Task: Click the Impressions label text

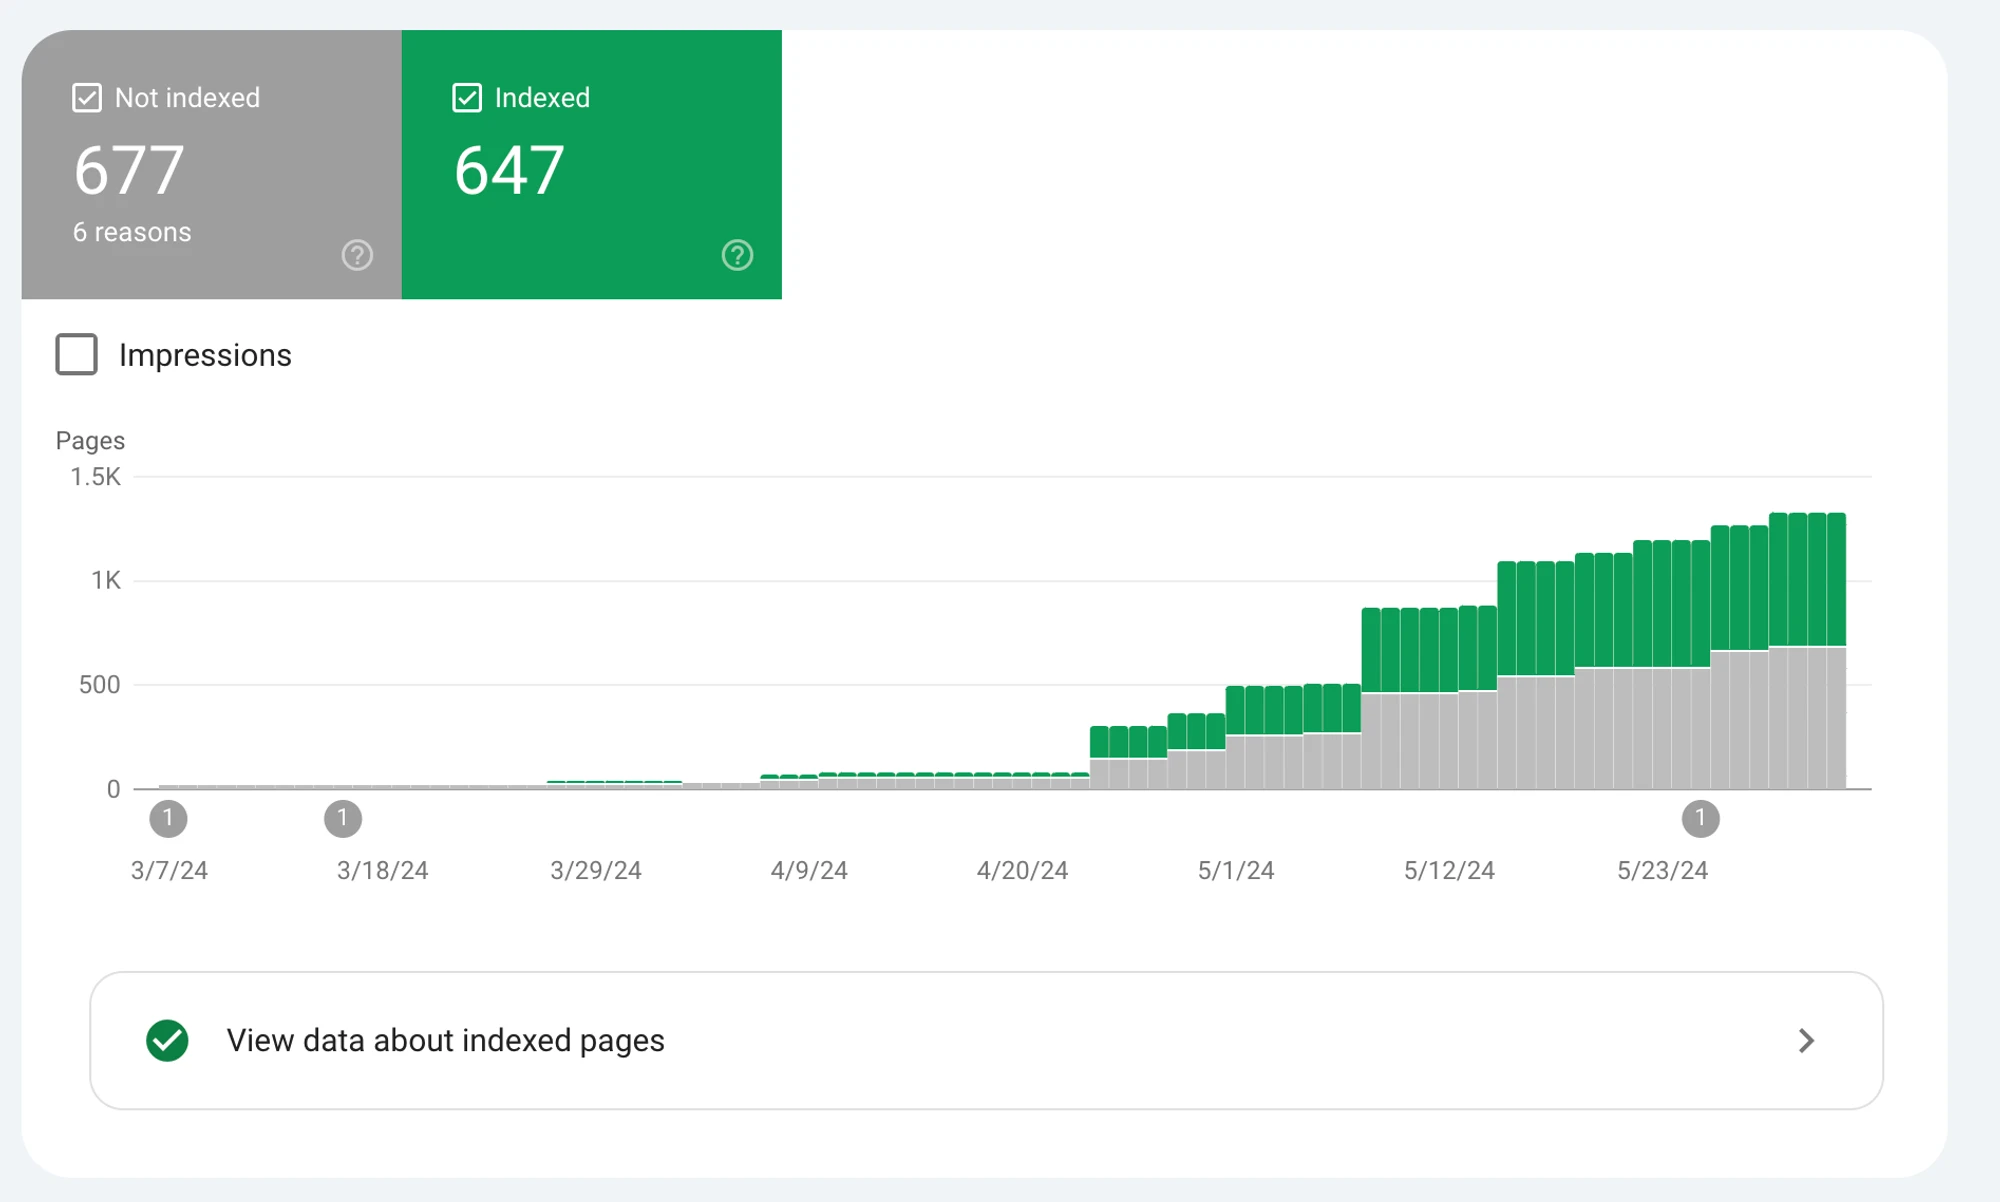Action: point(205,355)
